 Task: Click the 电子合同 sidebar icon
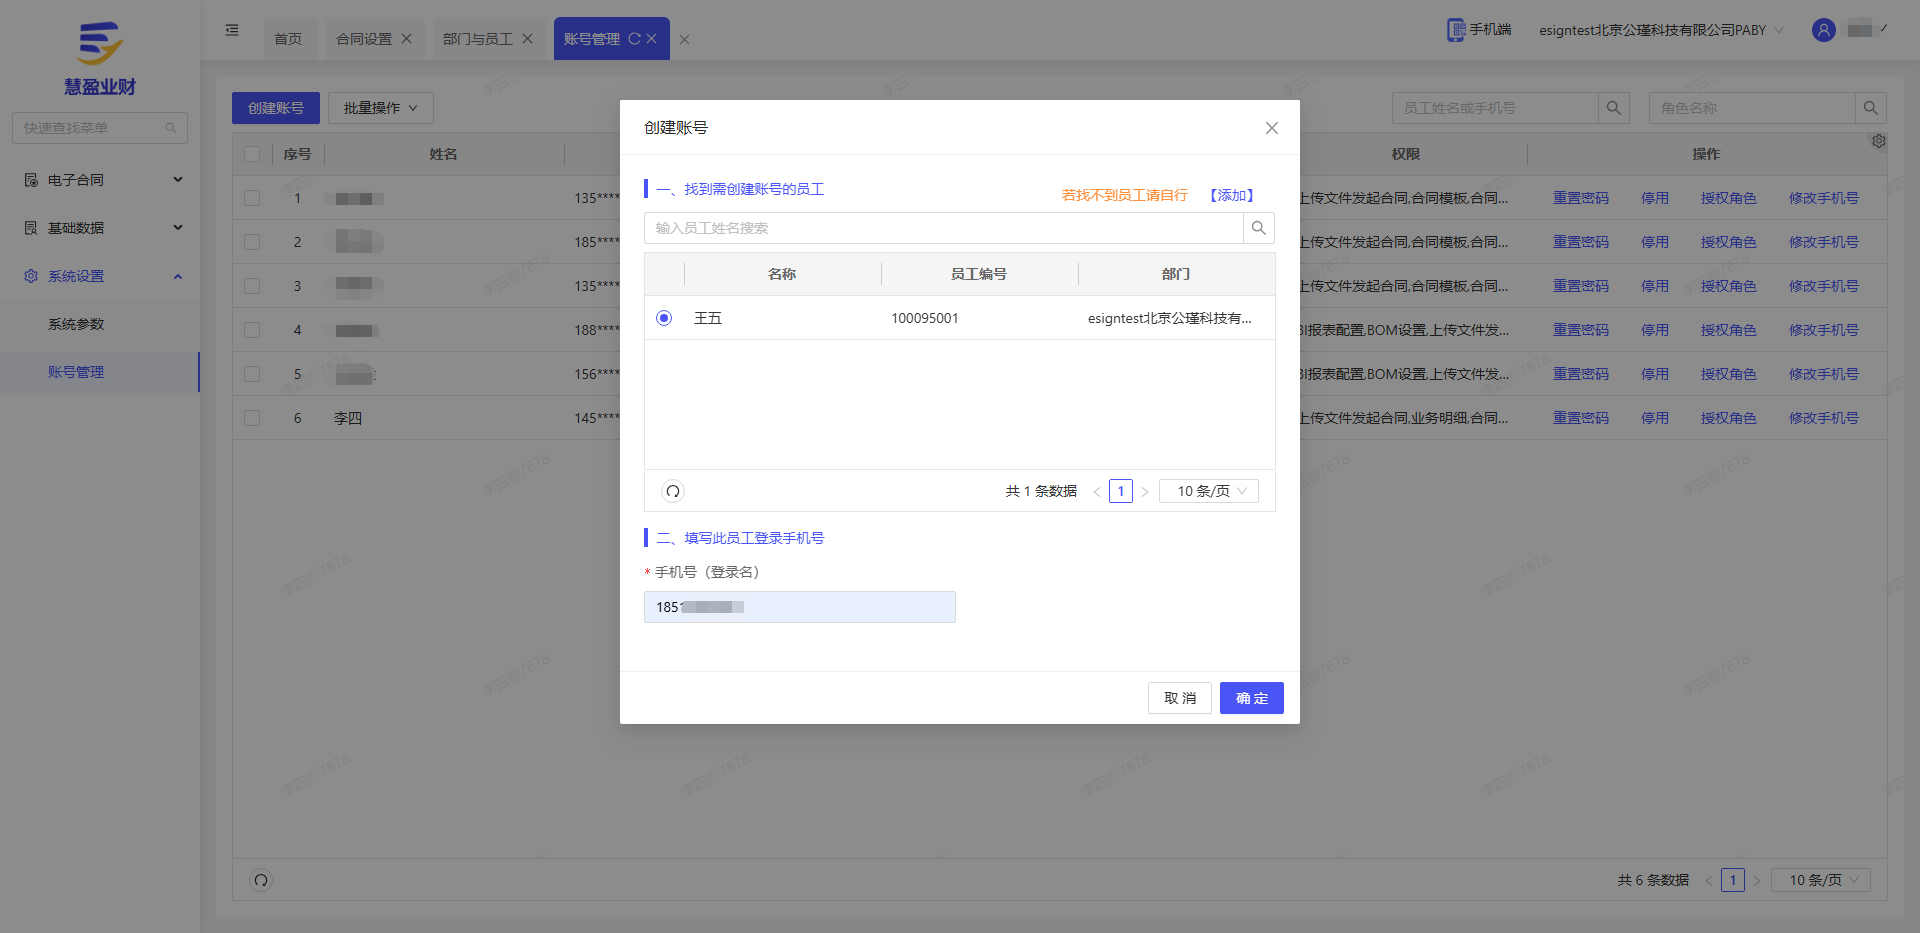coord(31,180)
